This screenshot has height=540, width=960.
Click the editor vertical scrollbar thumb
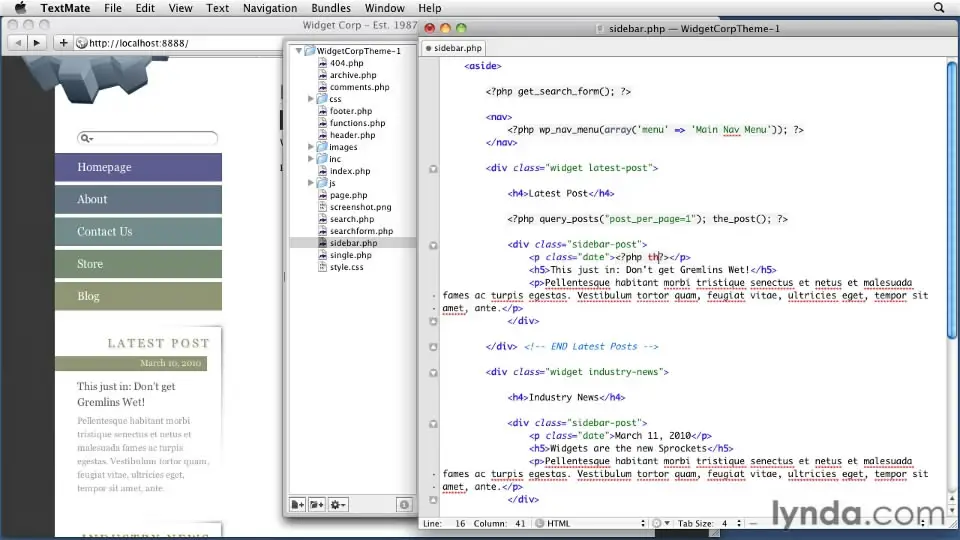pos(951,200)
